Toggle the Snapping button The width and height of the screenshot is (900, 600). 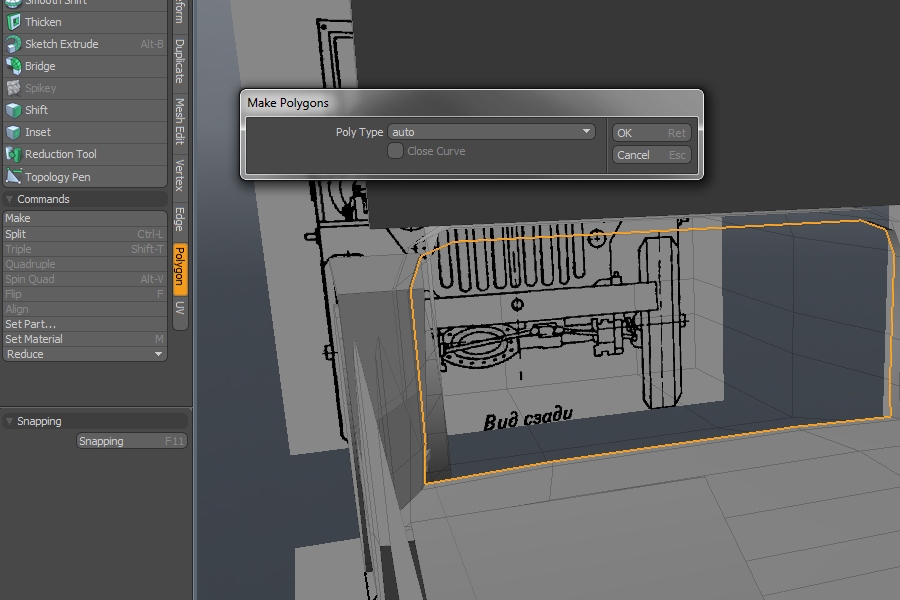click(x=131, y=441)
